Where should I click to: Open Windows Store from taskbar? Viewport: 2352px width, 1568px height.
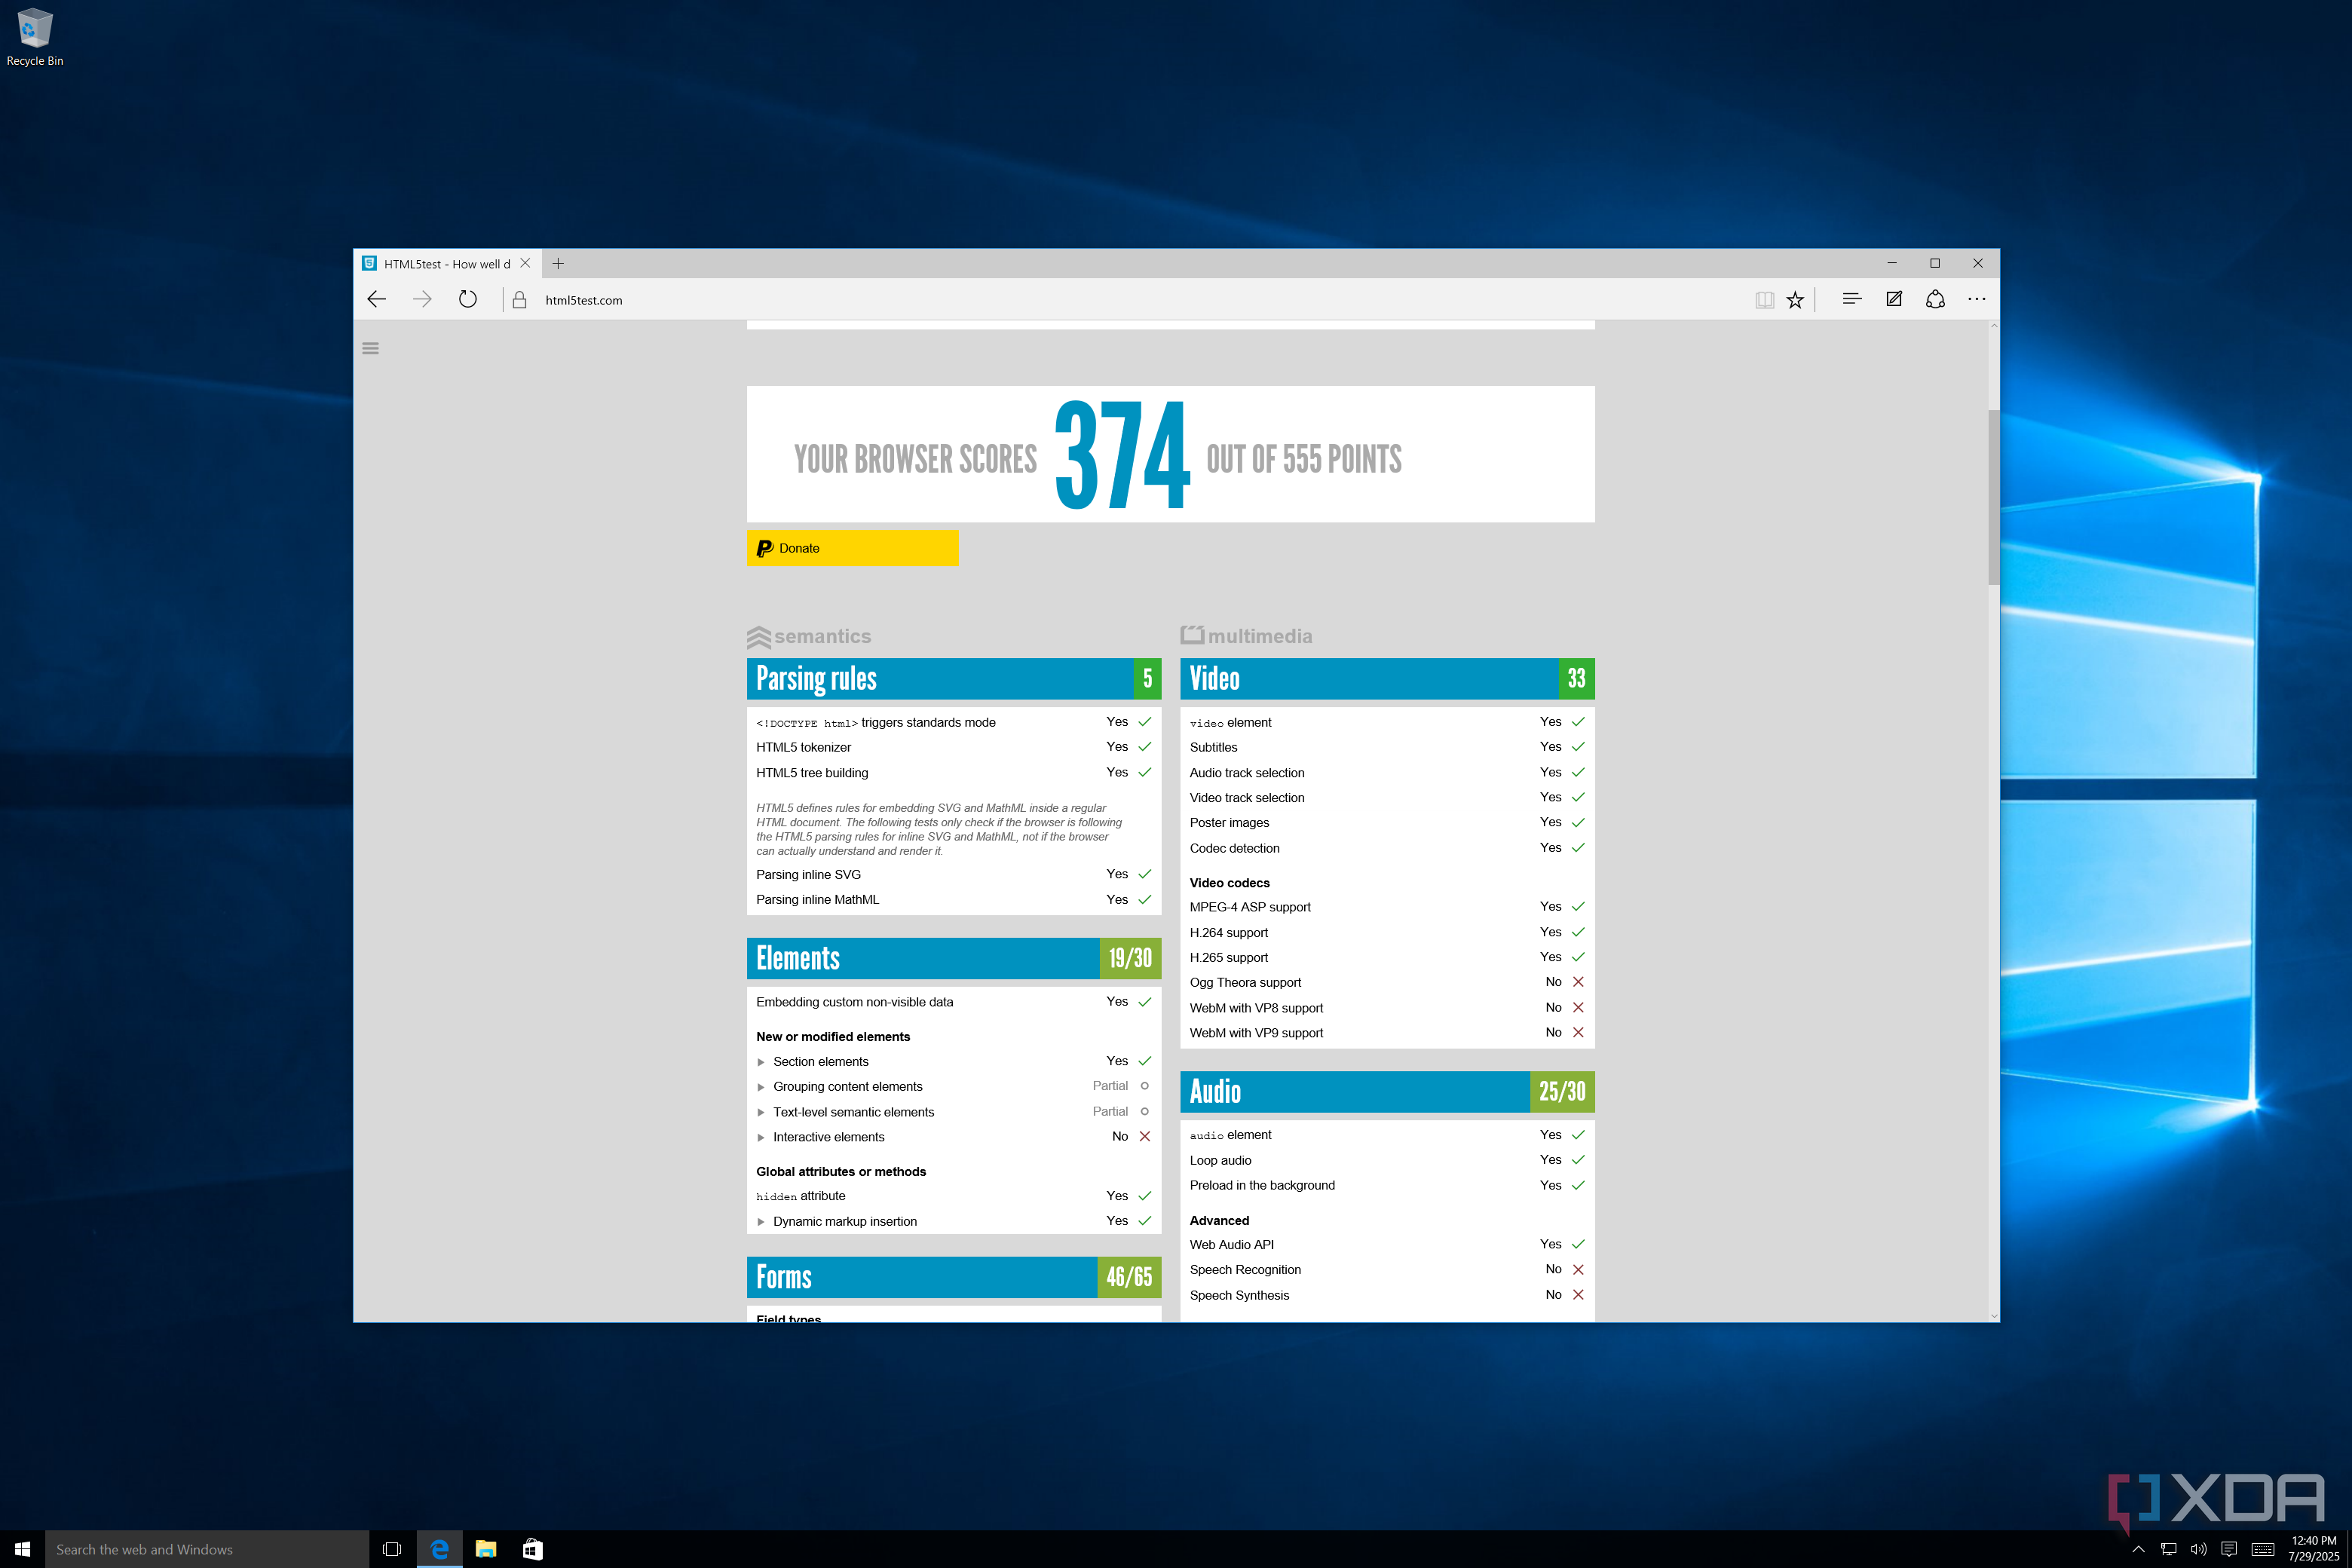click(533, 1549)
